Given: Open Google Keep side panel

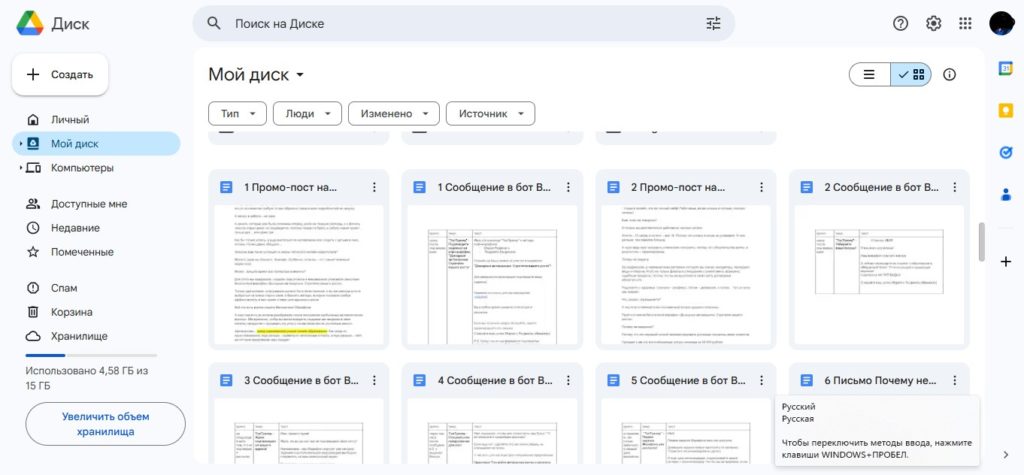Looking at the screenshot, I should tap(1006, 110).
